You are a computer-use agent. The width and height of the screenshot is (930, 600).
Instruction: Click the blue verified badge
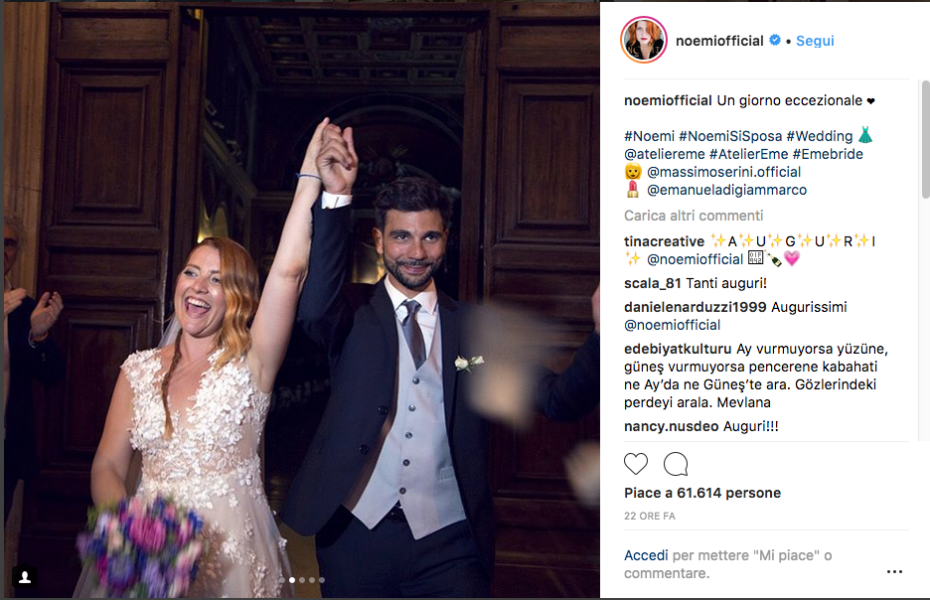click(x=775, y=40)
